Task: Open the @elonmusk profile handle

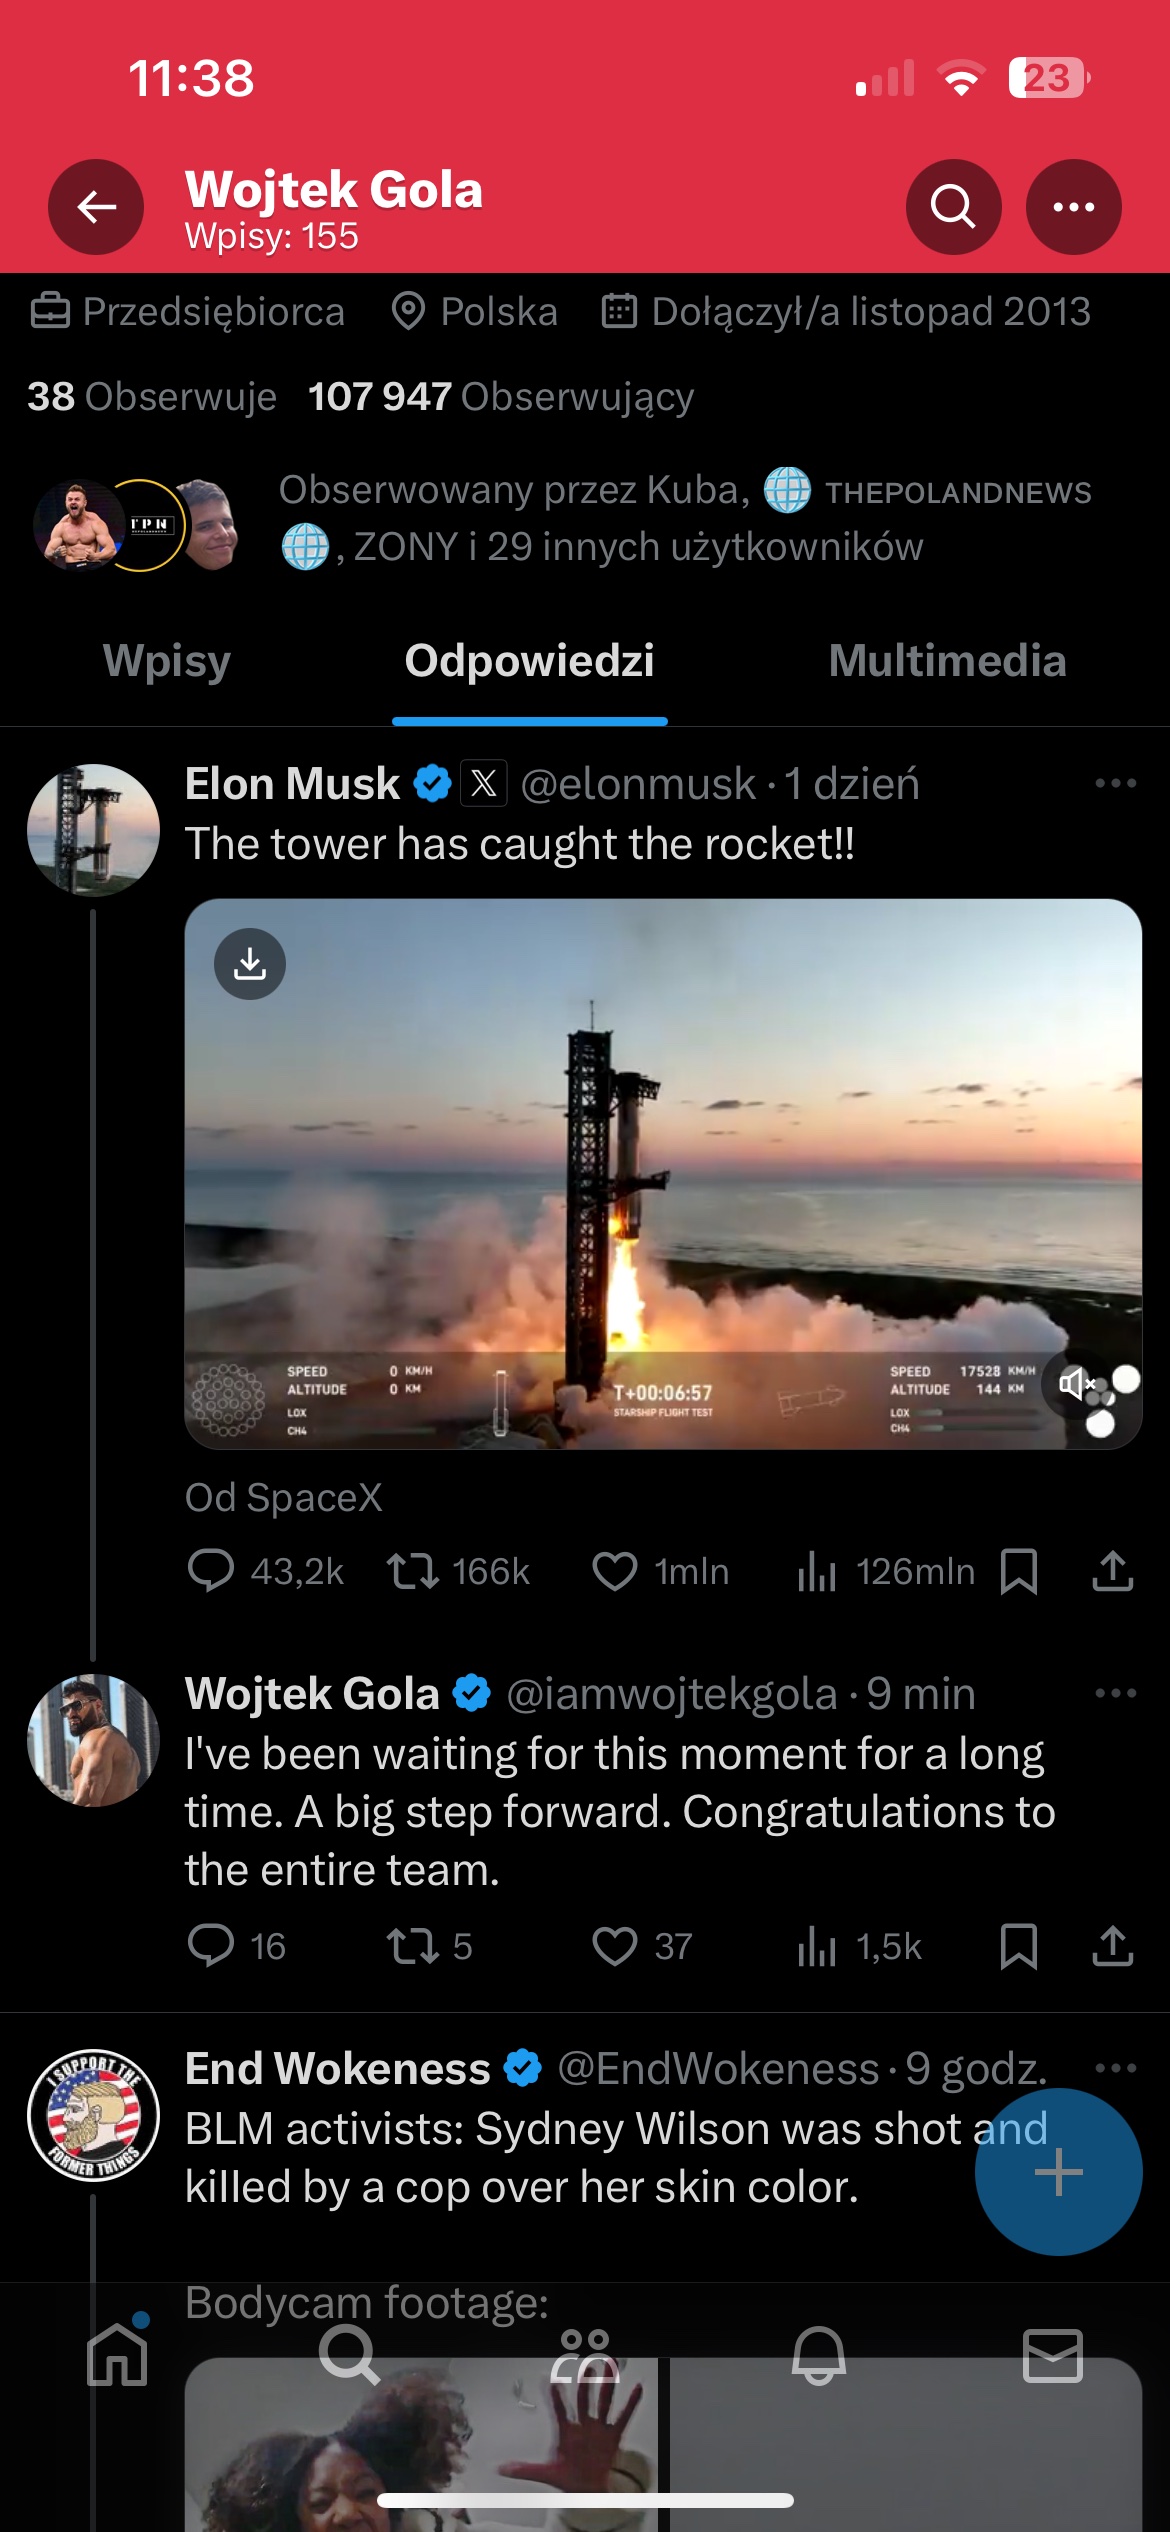Action: pos(638,784)
